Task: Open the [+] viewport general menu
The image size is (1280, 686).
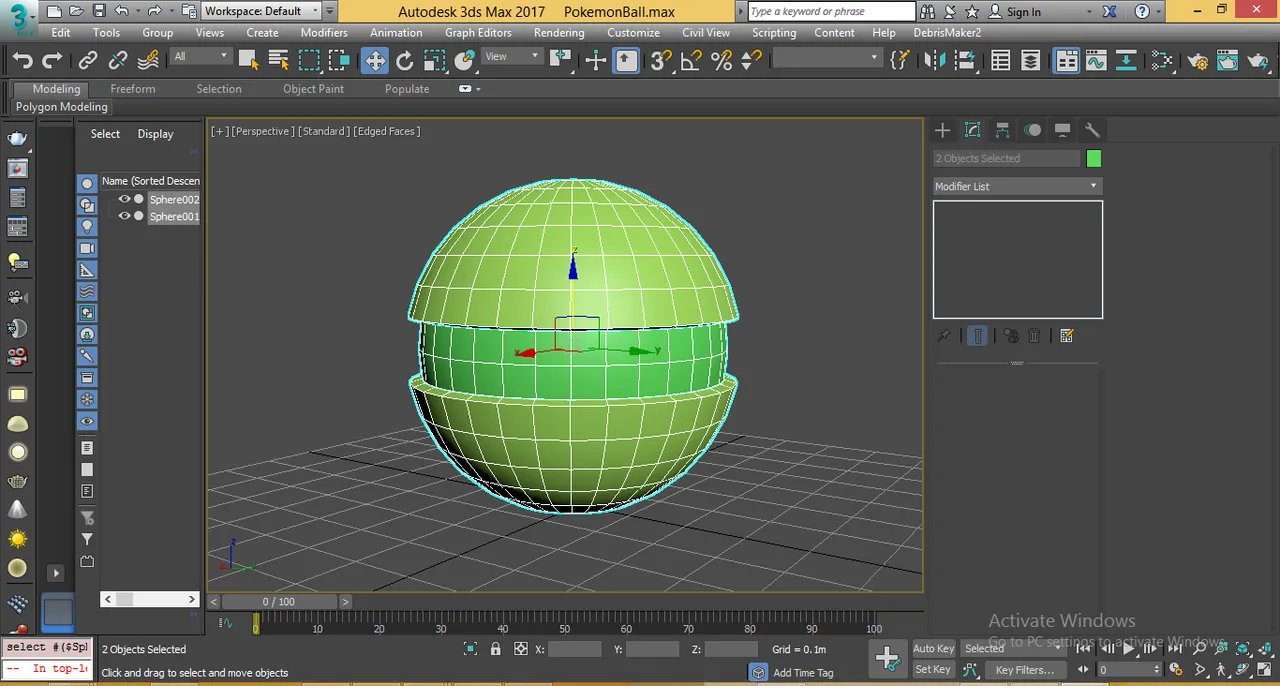Action: [219, 131]
